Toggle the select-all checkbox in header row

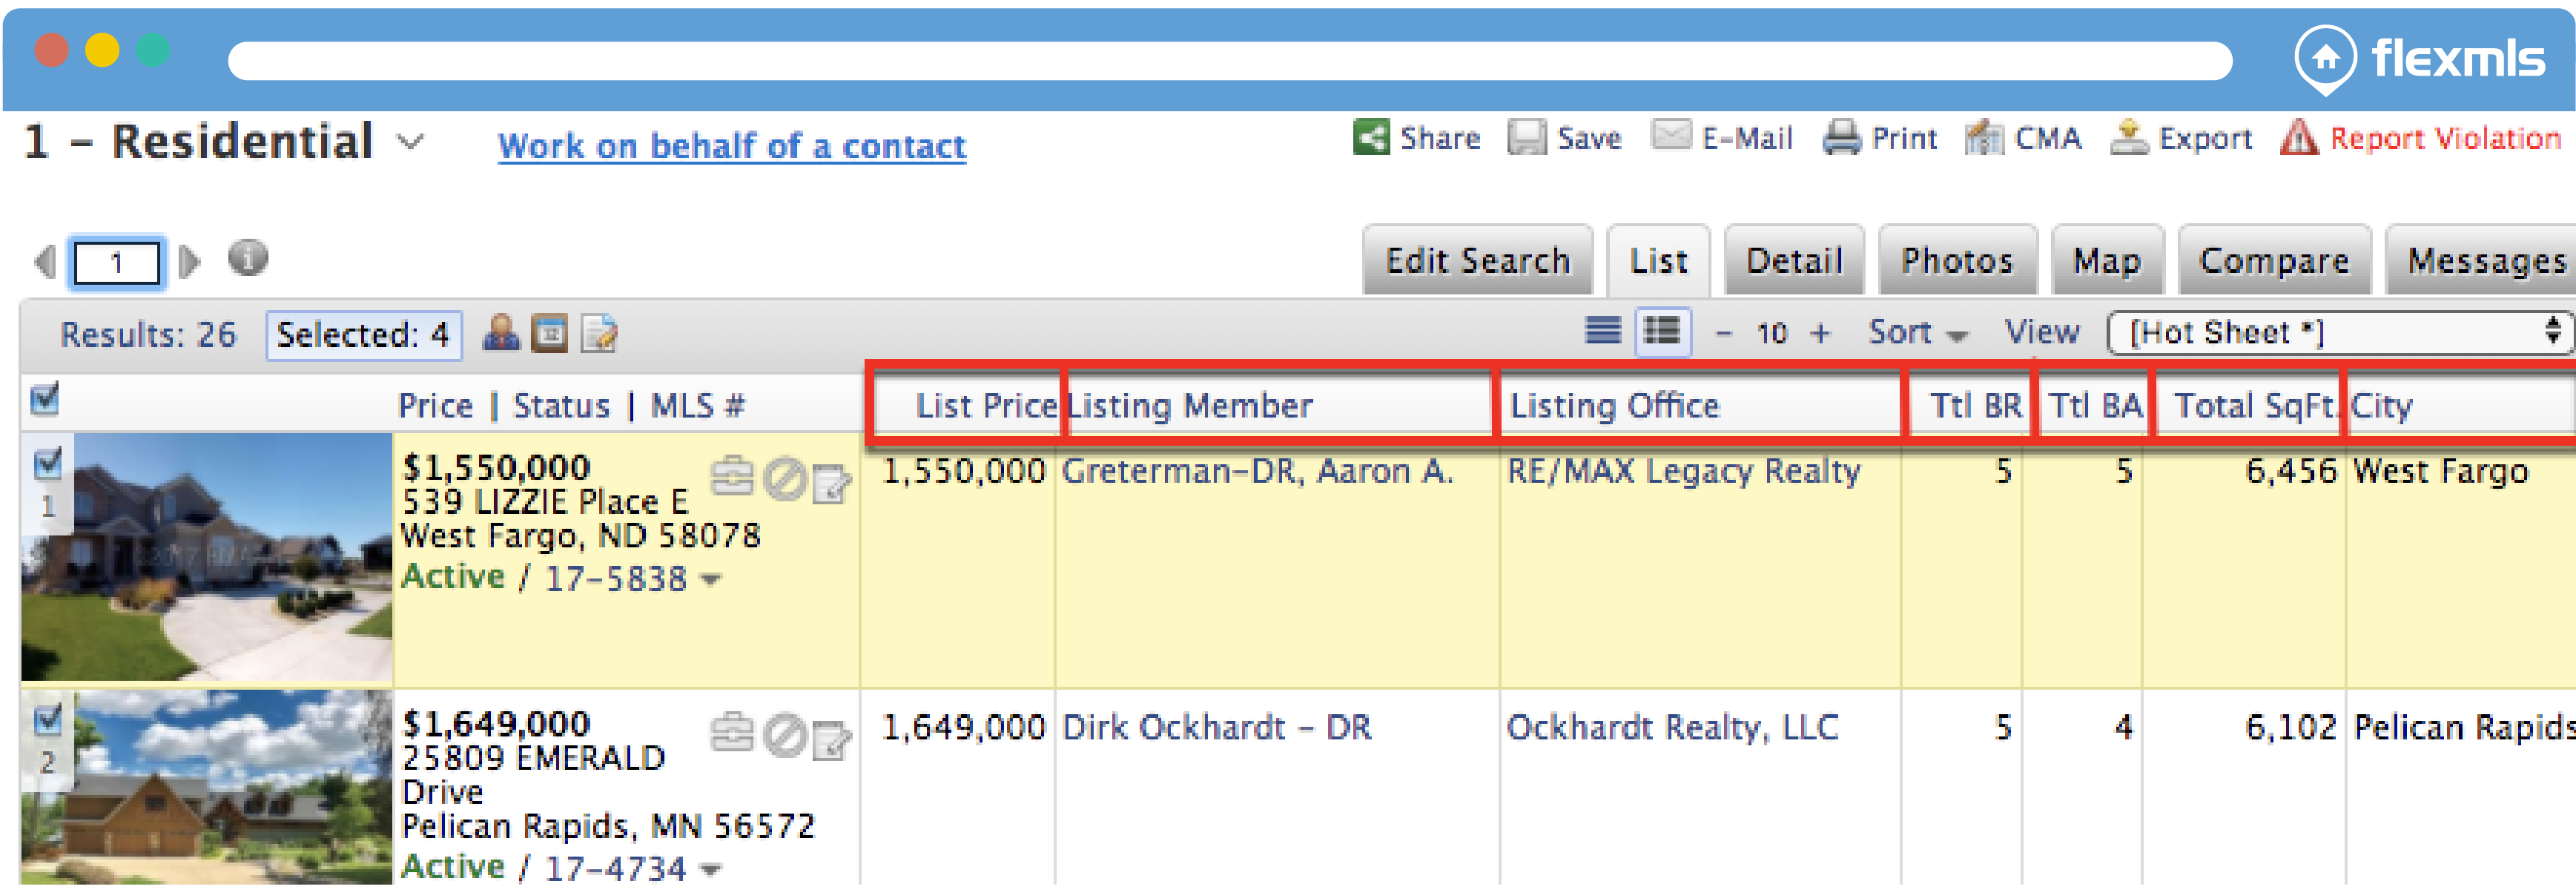coord(45,400)
